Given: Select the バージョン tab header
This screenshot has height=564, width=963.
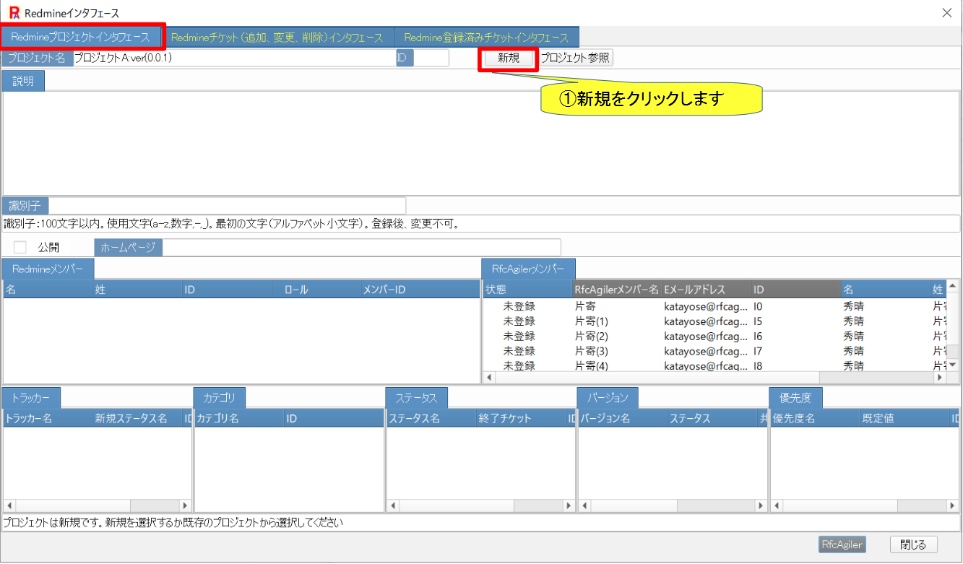Looking at the screenshot, I should pyautogui.click(x=607, y=398).
